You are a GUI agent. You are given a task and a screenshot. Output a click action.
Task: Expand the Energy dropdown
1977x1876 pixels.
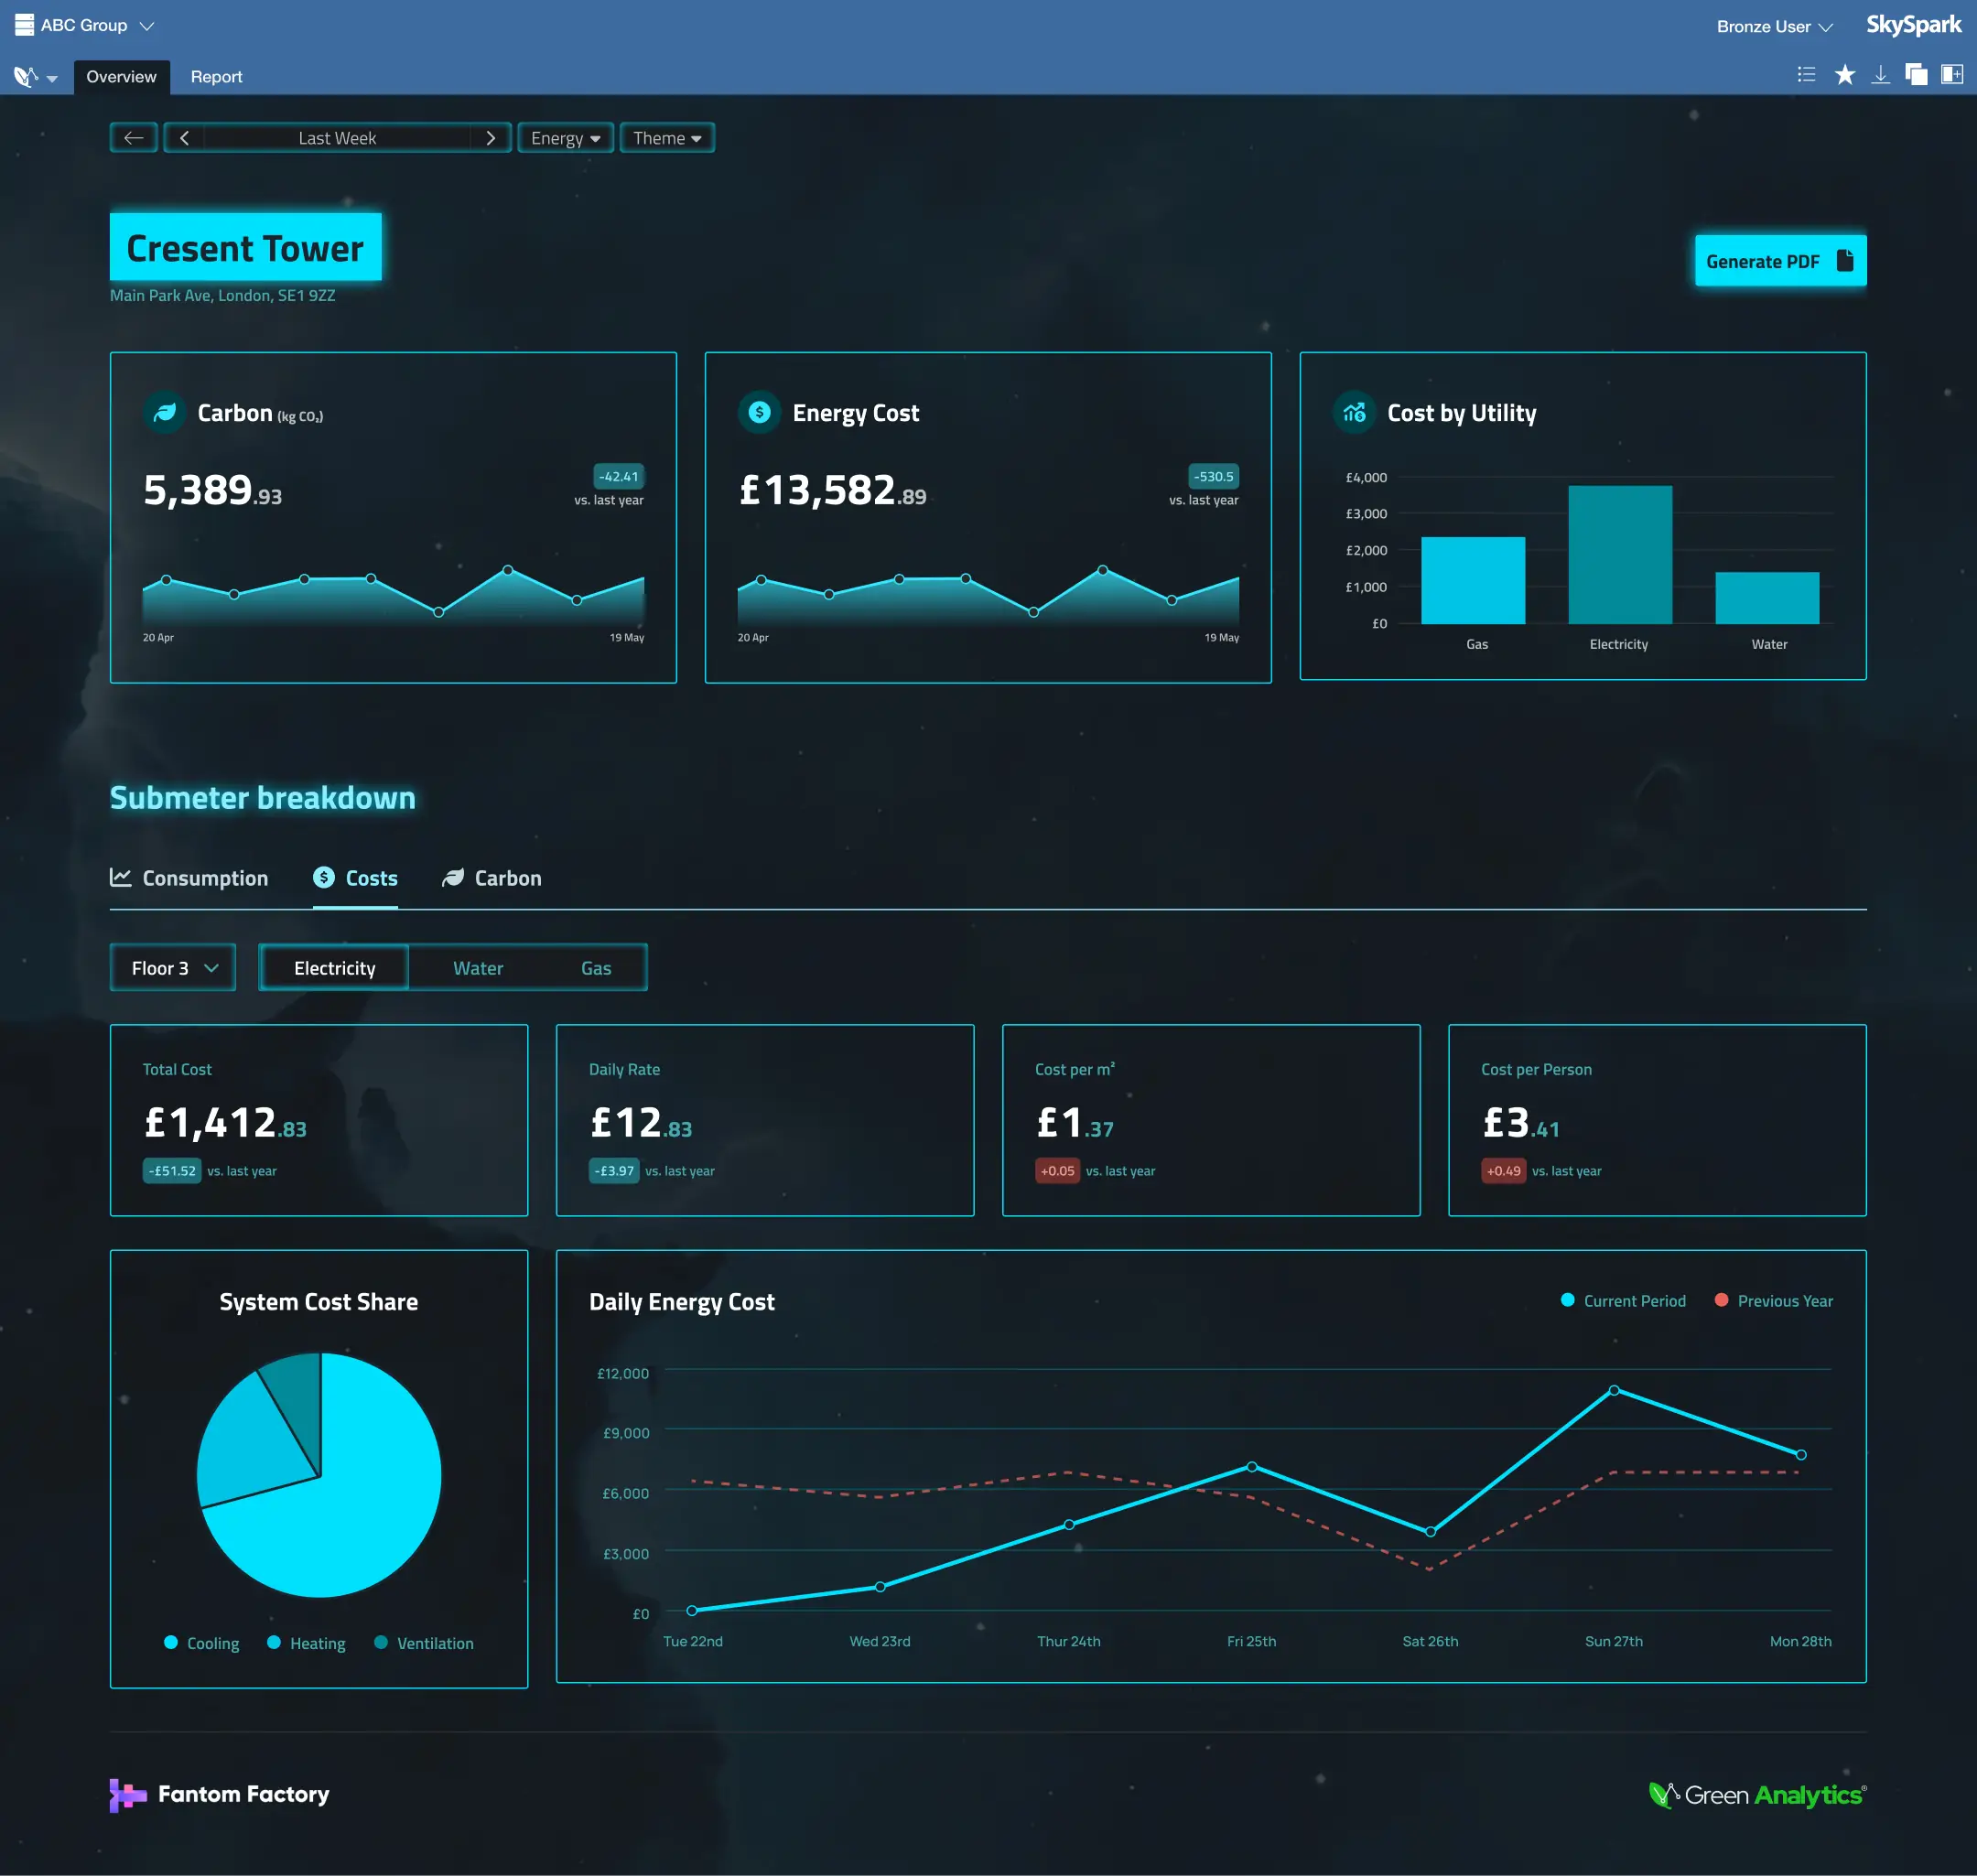point(565,137)
